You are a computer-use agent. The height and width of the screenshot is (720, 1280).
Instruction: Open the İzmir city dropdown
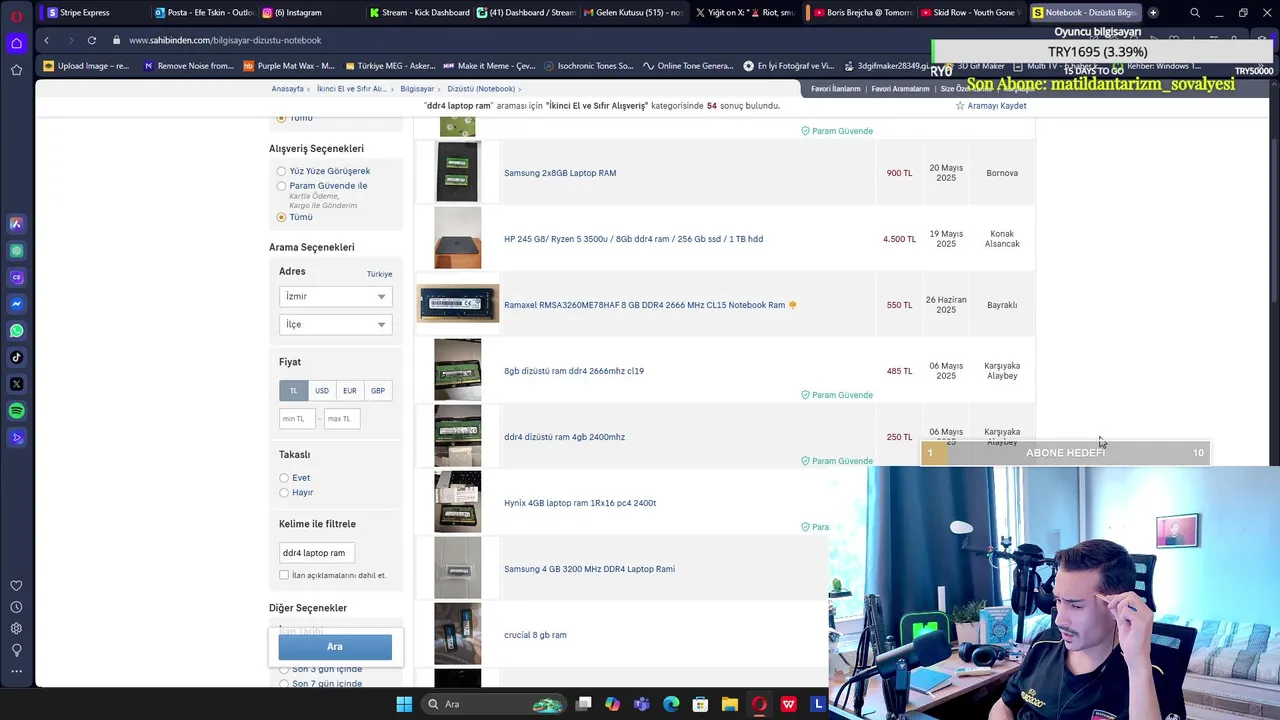point(335,296)
